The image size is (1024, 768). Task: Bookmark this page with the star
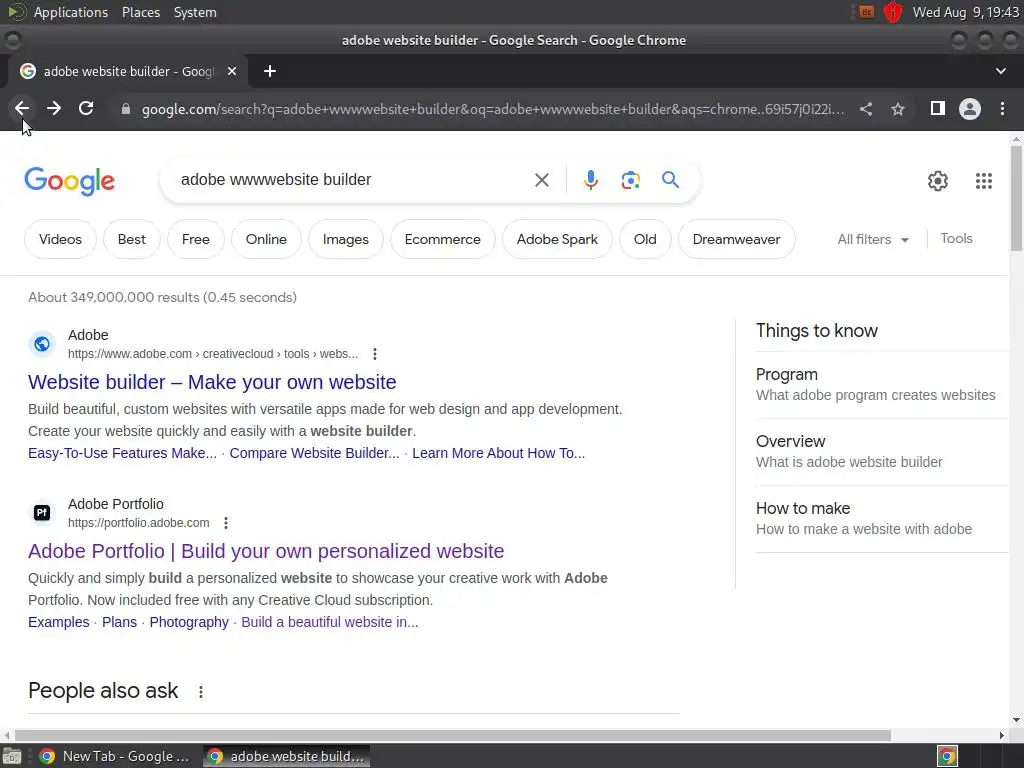899,109
